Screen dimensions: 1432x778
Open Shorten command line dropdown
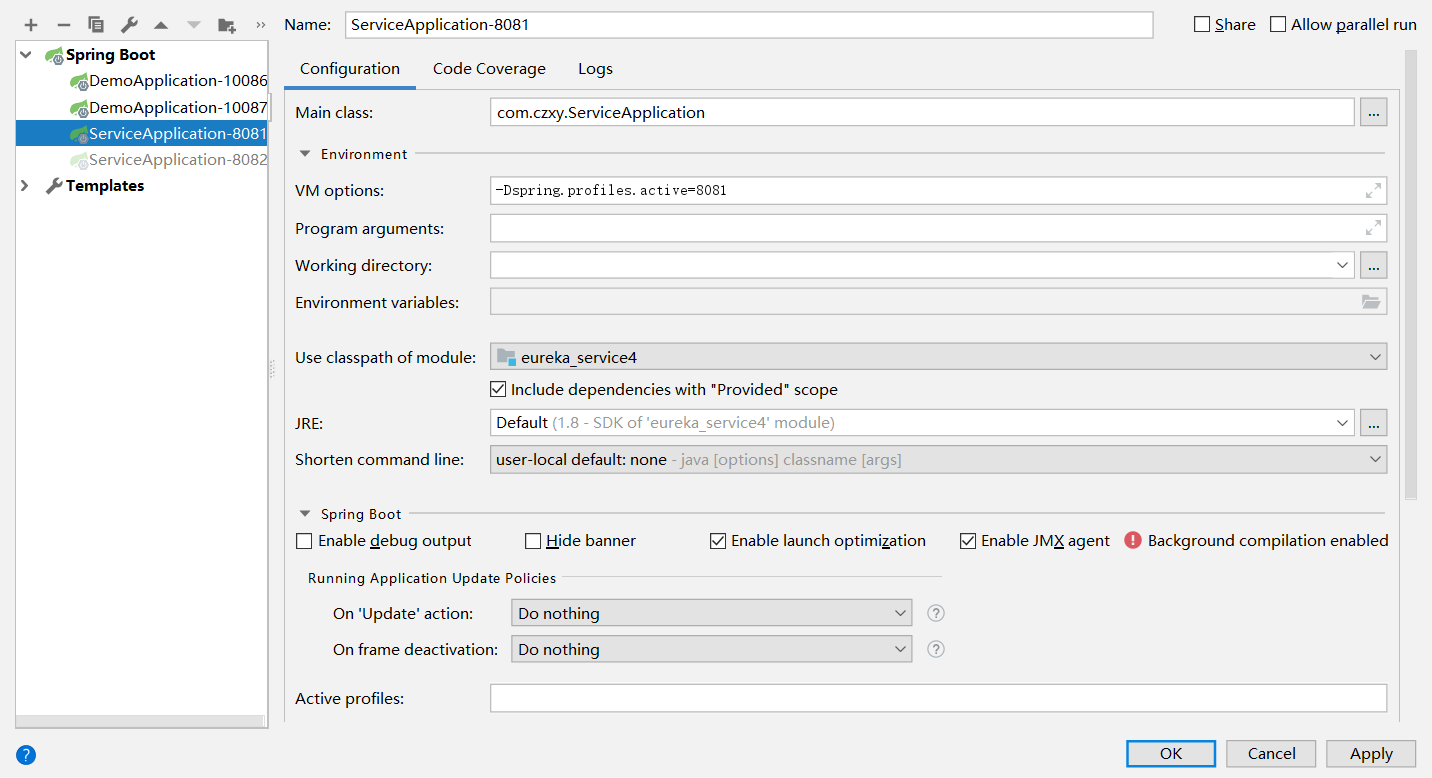938,459
